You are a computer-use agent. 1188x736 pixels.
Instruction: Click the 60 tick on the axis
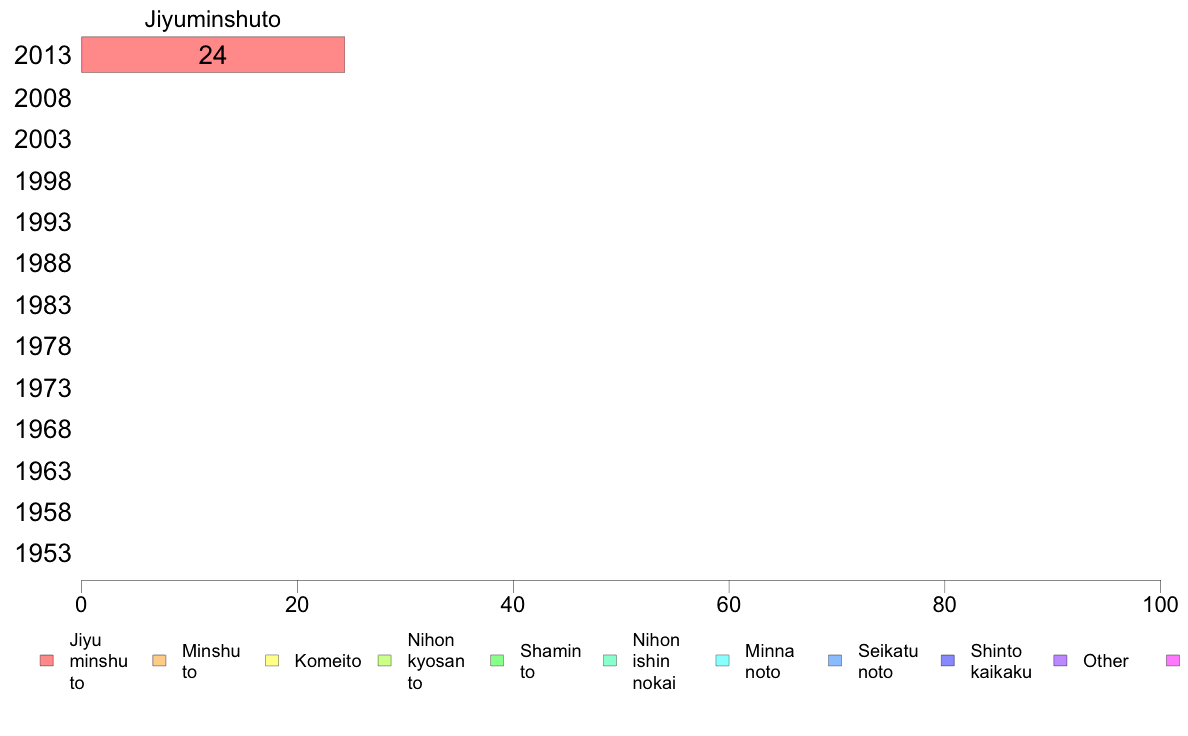[729, 604]
